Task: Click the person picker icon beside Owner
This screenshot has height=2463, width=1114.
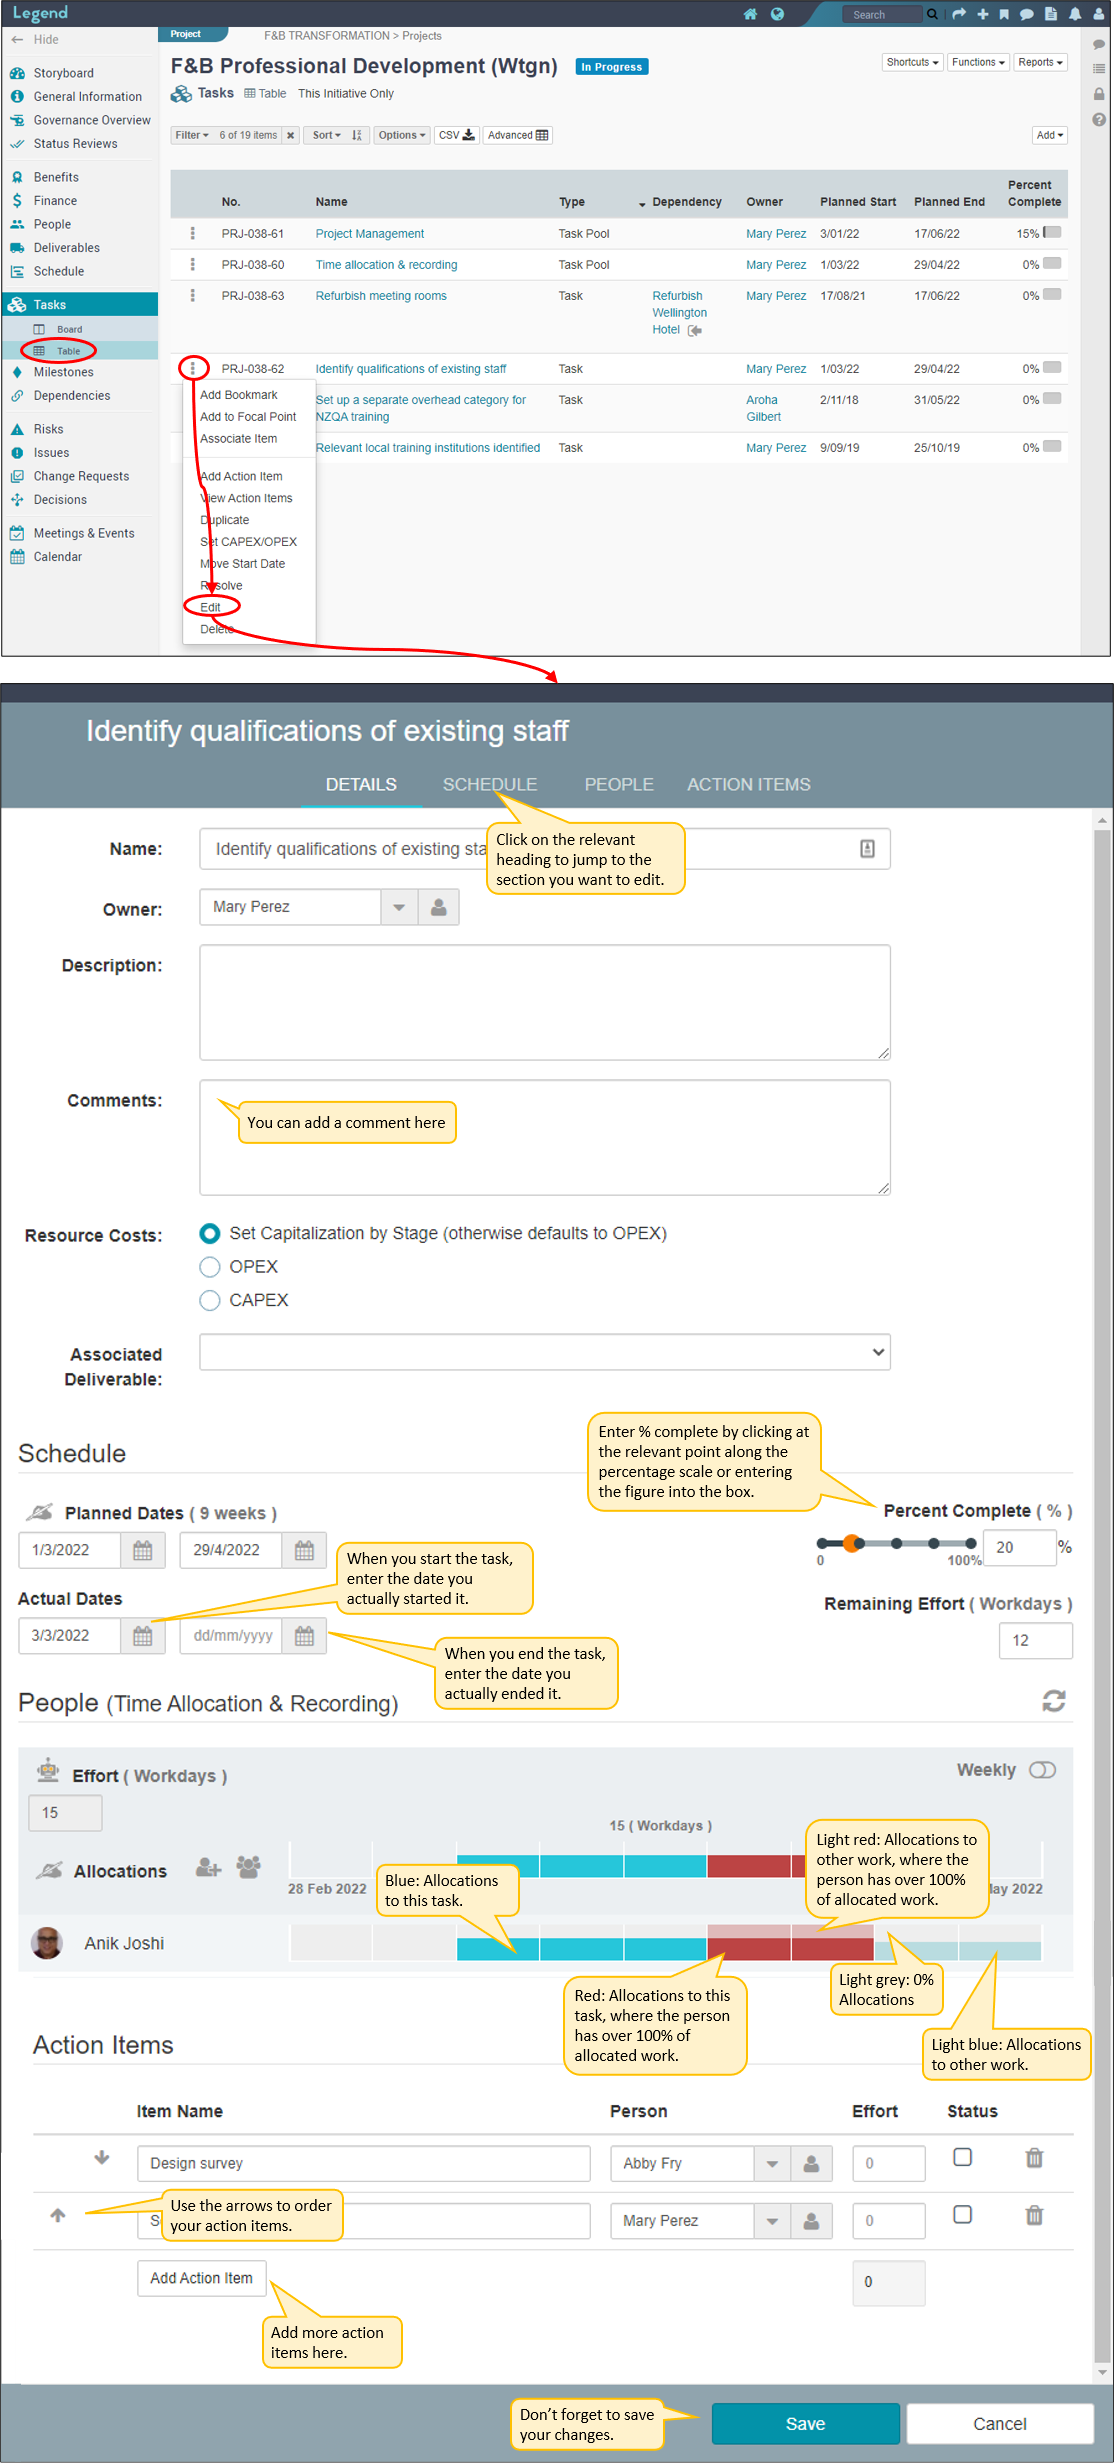Action: pos(438,907)
